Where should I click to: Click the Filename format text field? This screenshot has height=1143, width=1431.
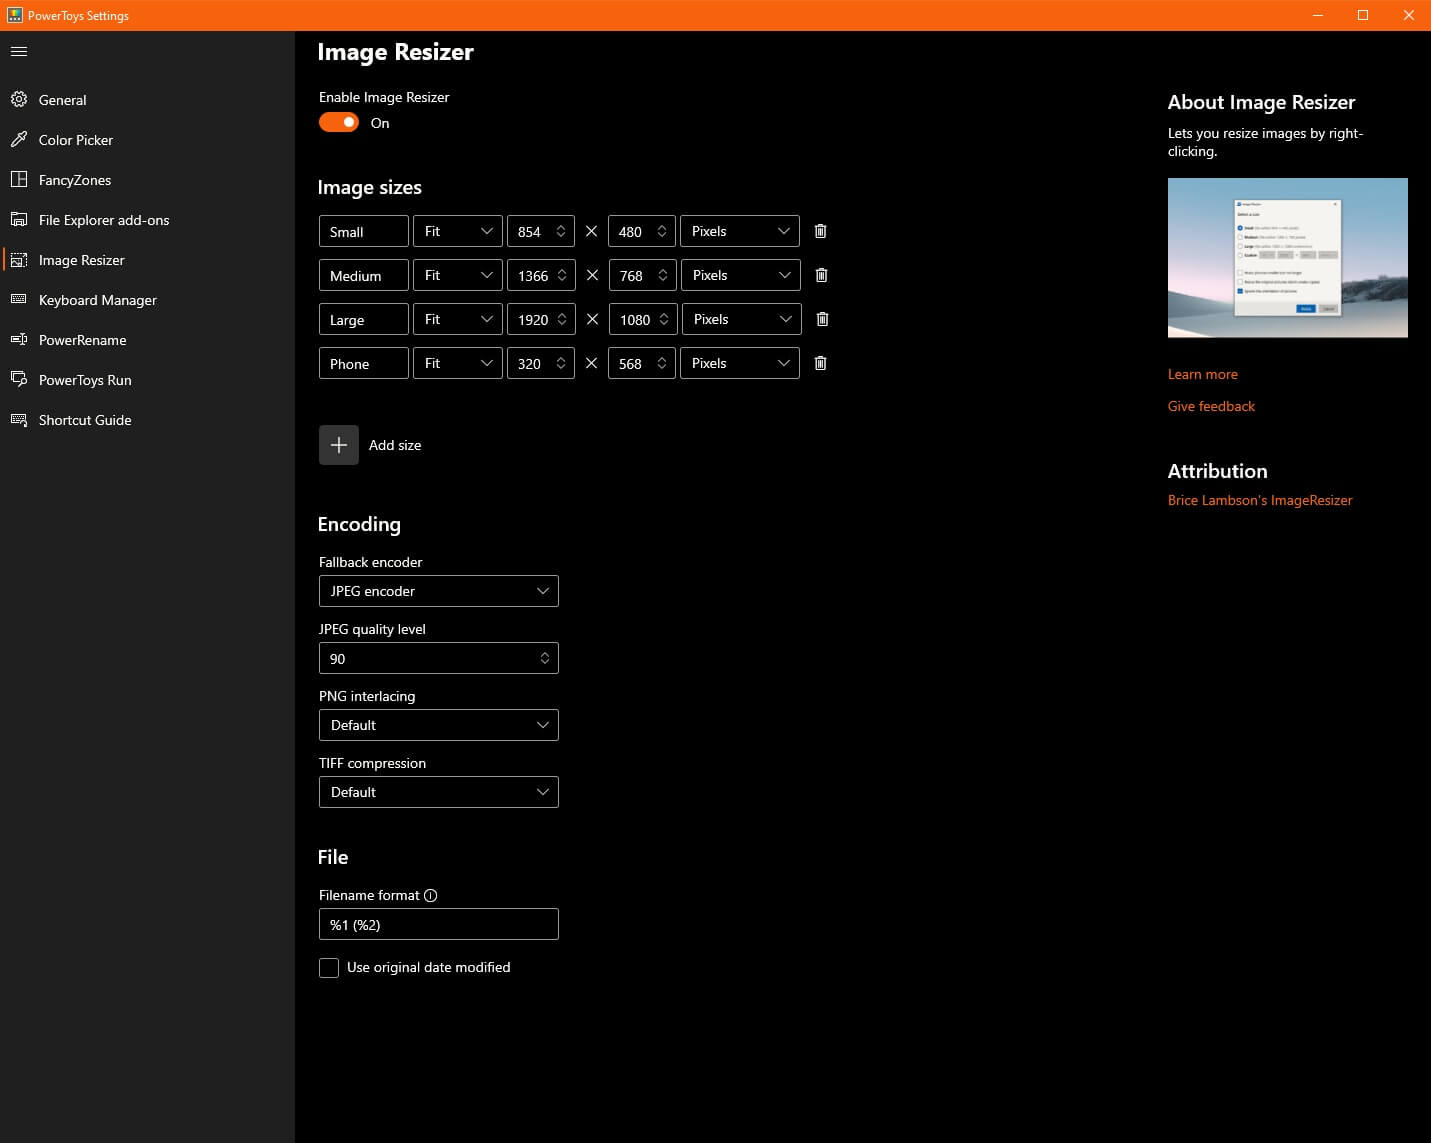438,925
